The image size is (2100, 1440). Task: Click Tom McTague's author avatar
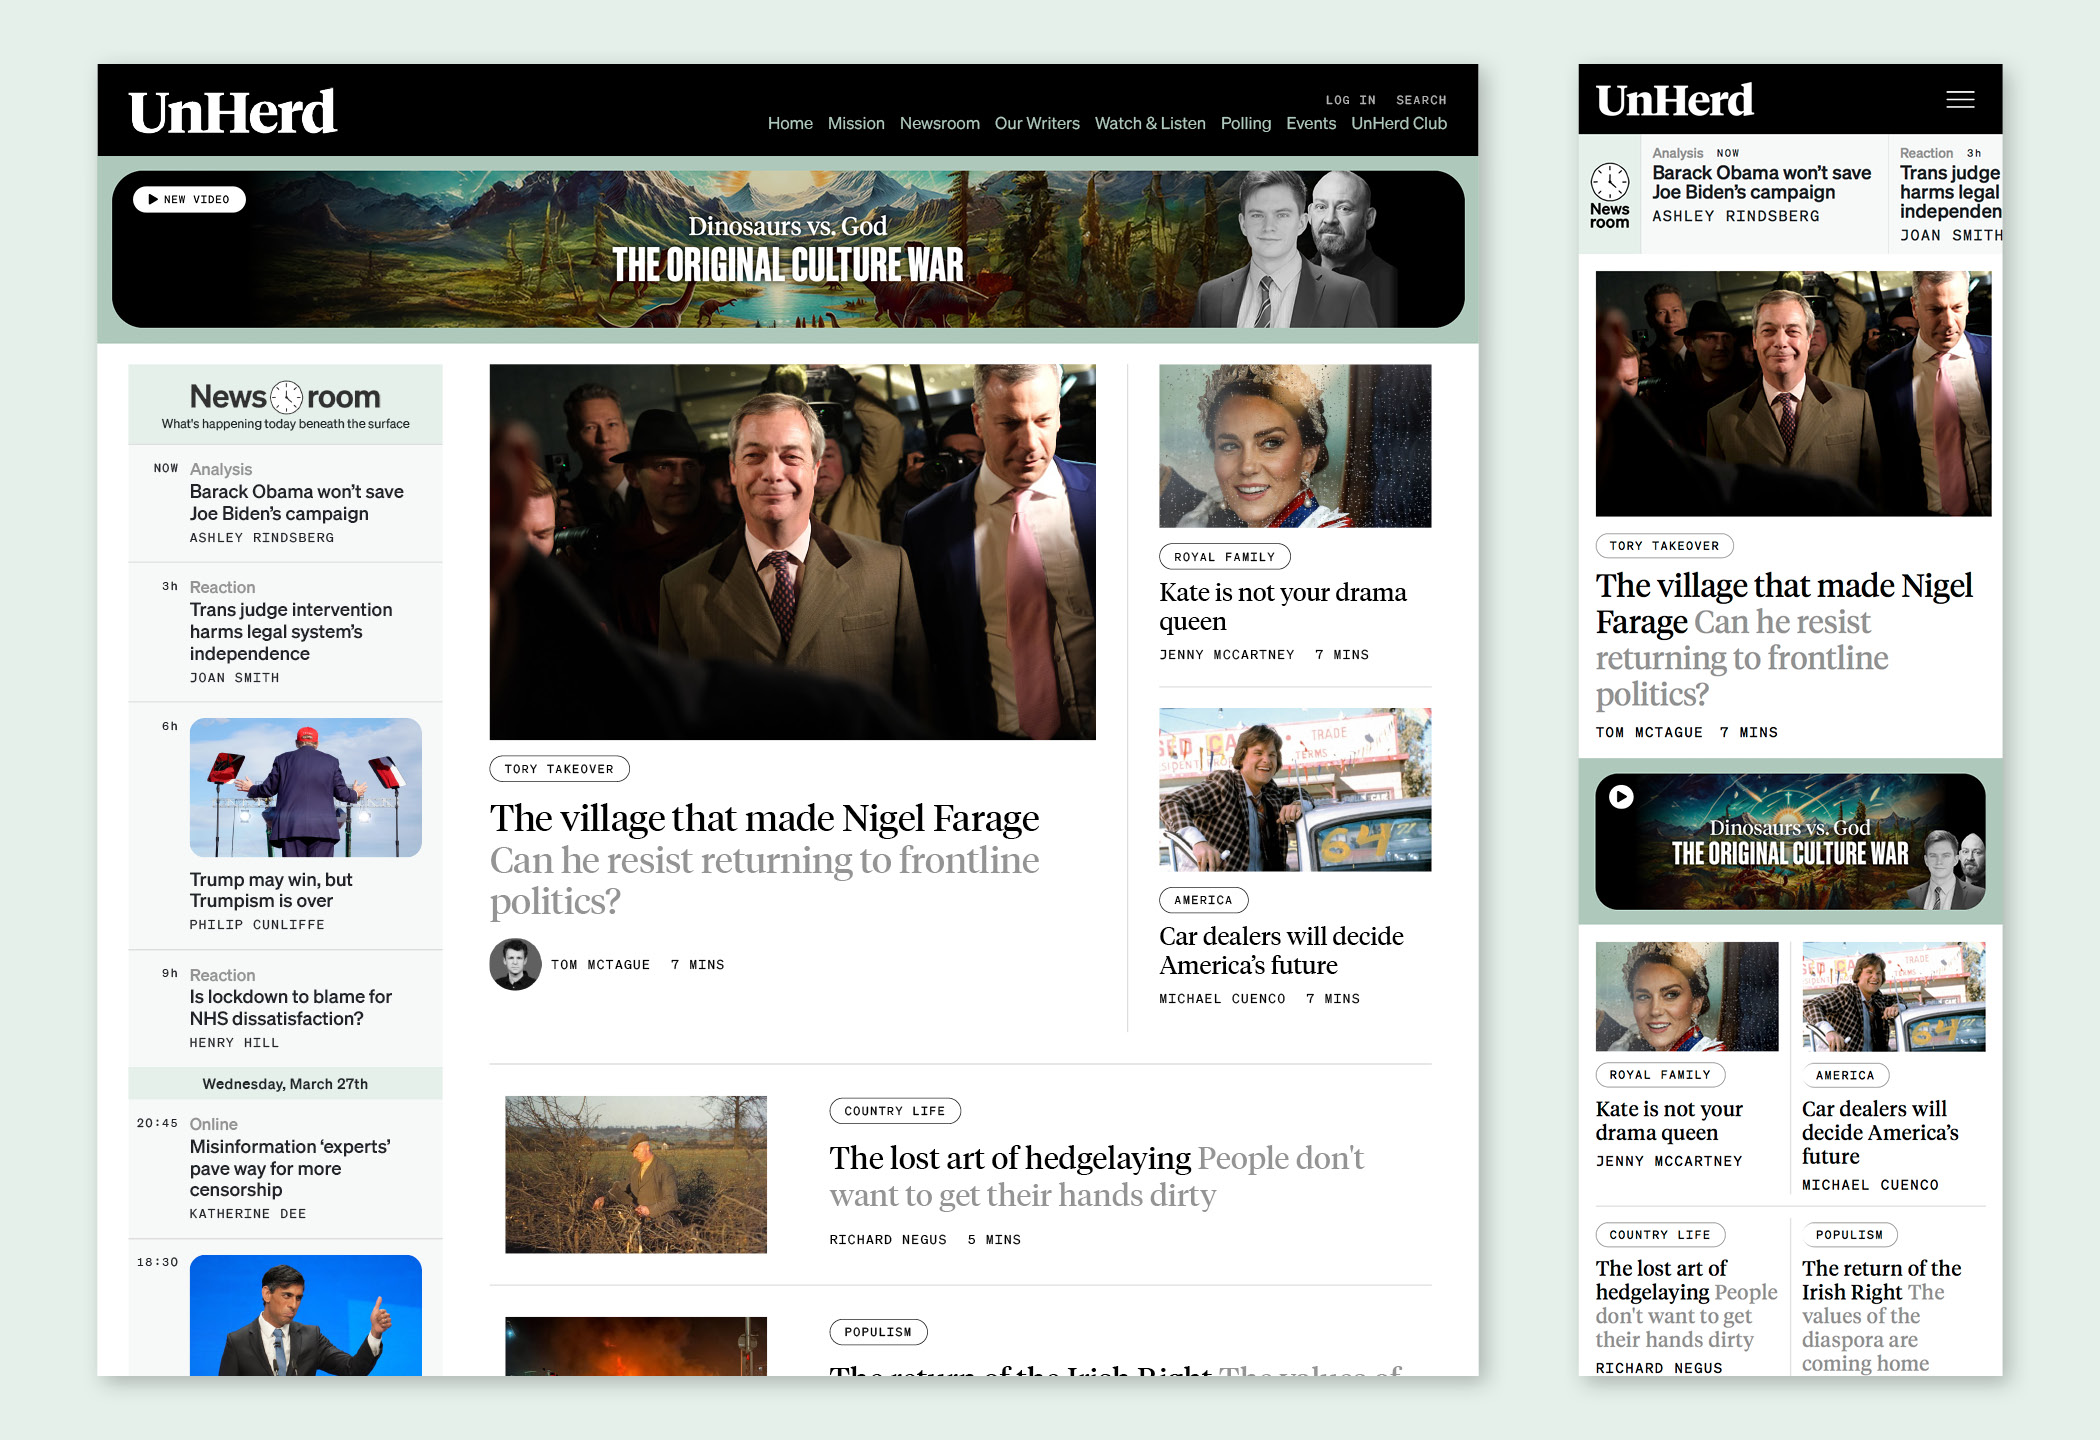[x=515, y=964]
